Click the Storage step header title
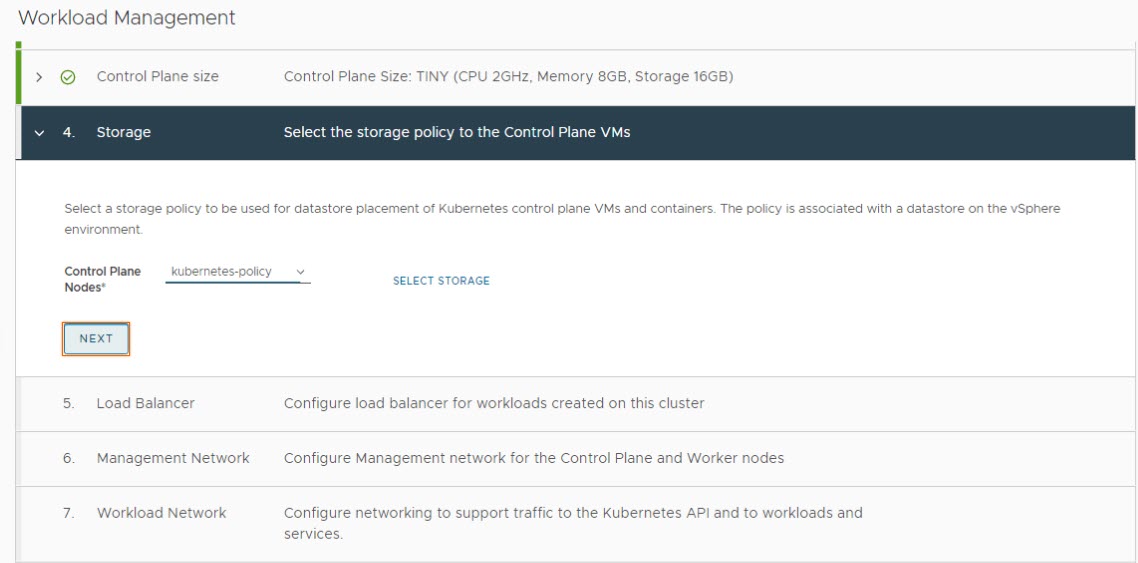Screen dimensions: 1138x563 (x=123, y=132)
